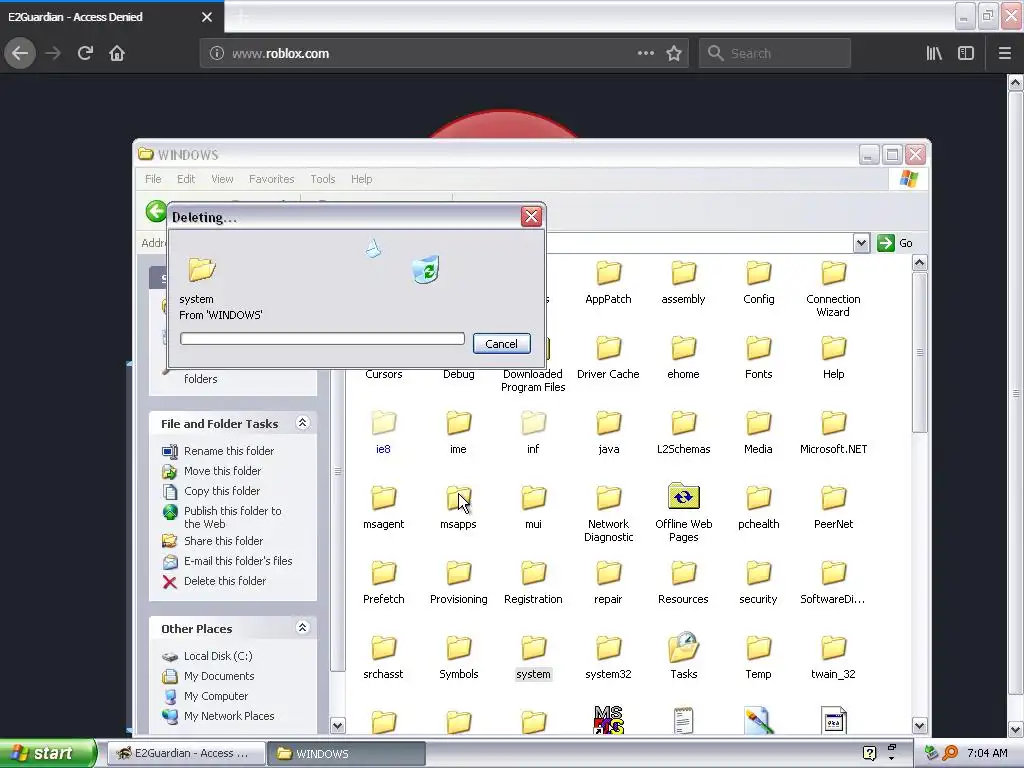The image size is (1024, 768).
Task: Expand the explorer address bar dropdown
Action: pos(861,243)
